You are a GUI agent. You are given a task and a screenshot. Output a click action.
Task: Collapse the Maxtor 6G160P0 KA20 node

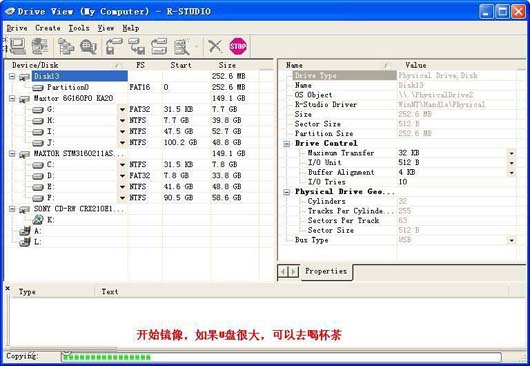12,99
